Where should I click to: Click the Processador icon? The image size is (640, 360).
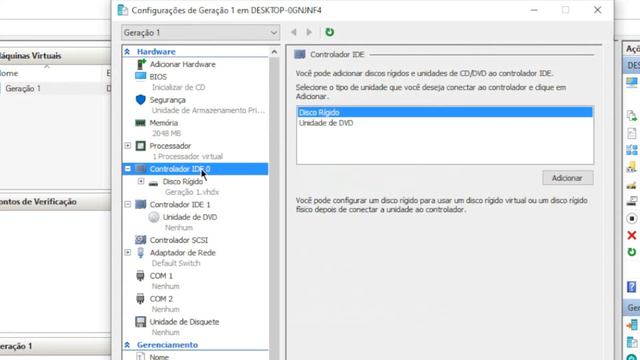click(140, 146)
